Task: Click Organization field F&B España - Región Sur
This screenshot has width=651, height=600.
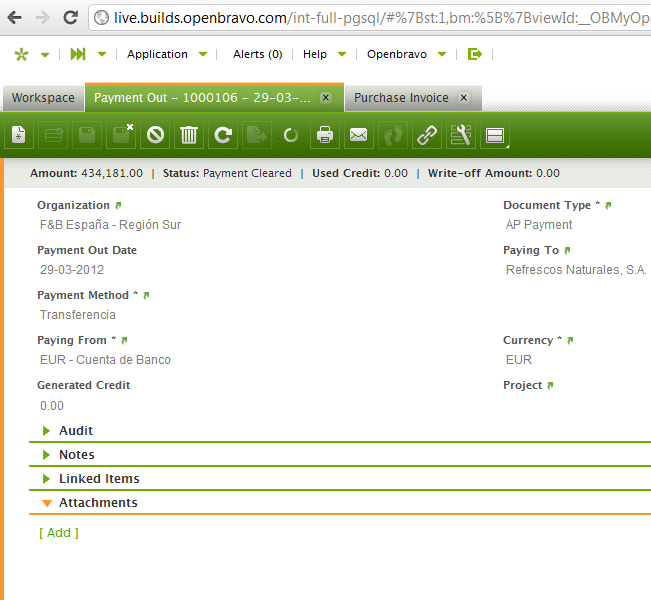Action: point(110,225)
